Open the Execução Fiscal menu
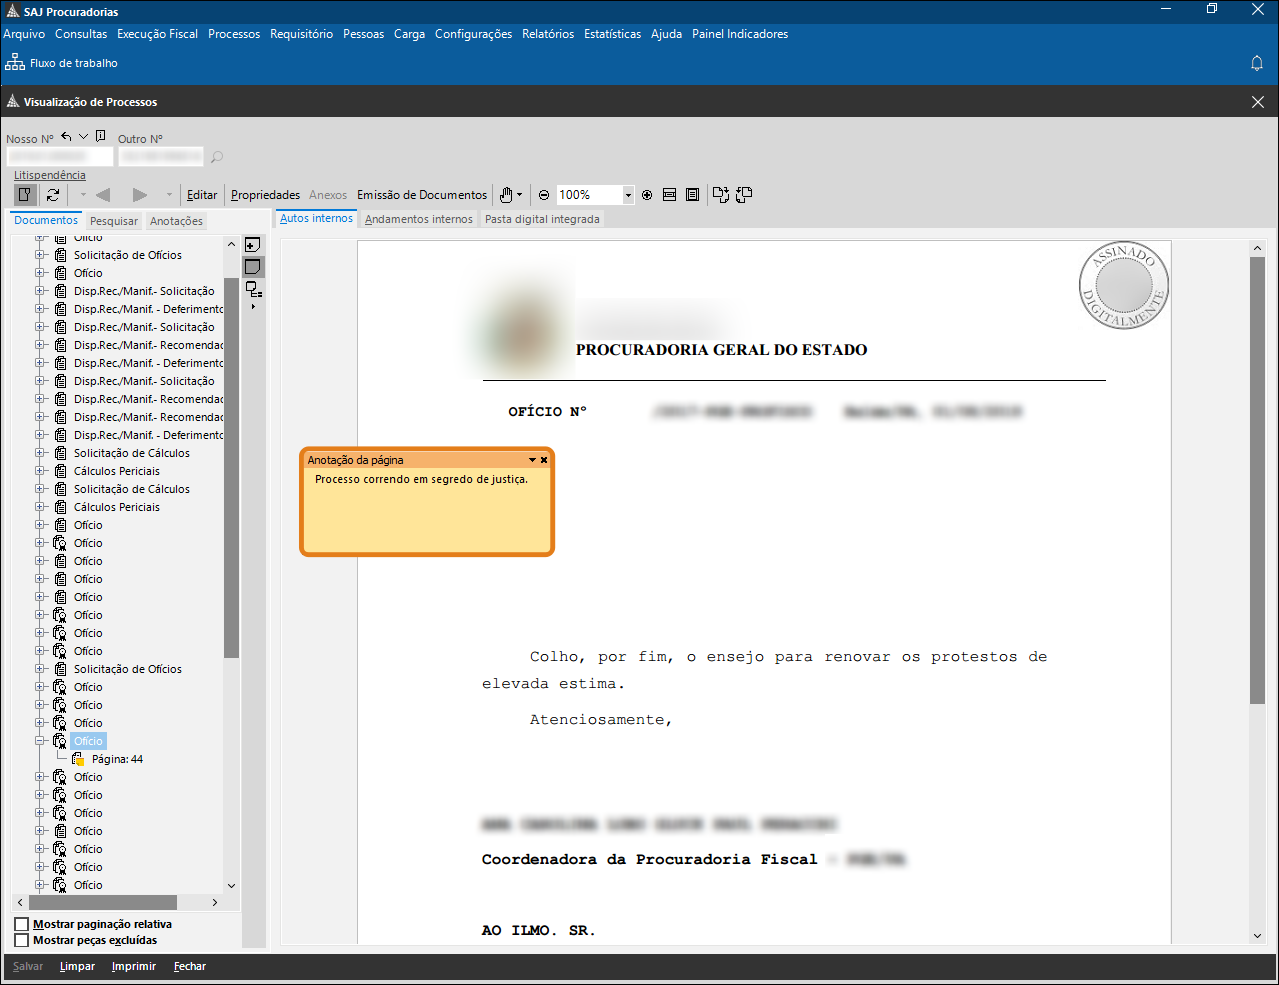This screenshot has height=985, width=1279. click(157, 34)
